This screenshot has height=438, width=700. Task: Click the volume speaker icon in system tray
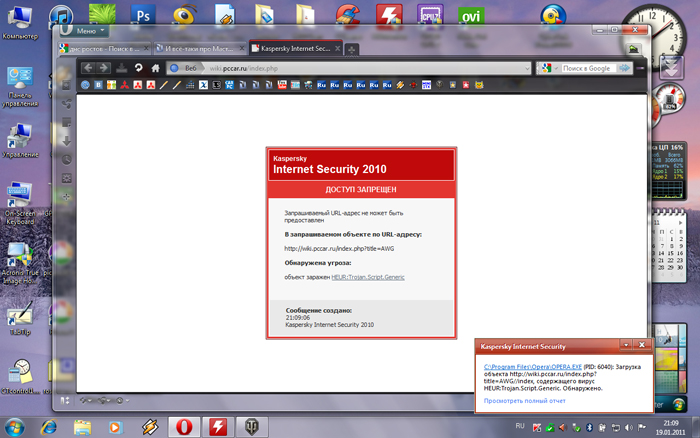(x=629, y=428)
